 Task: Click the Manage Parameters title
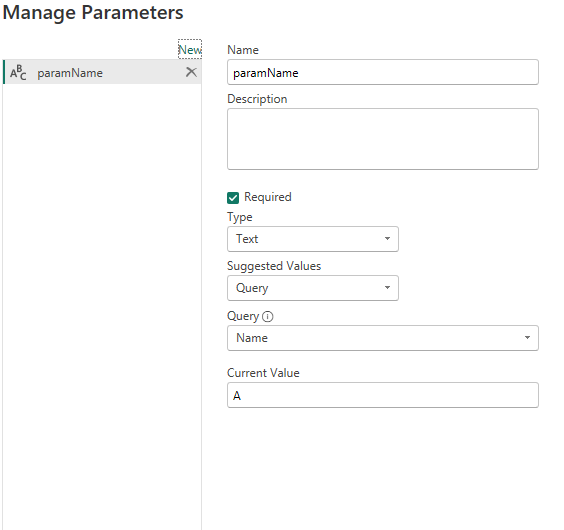[x=93, y=13]
